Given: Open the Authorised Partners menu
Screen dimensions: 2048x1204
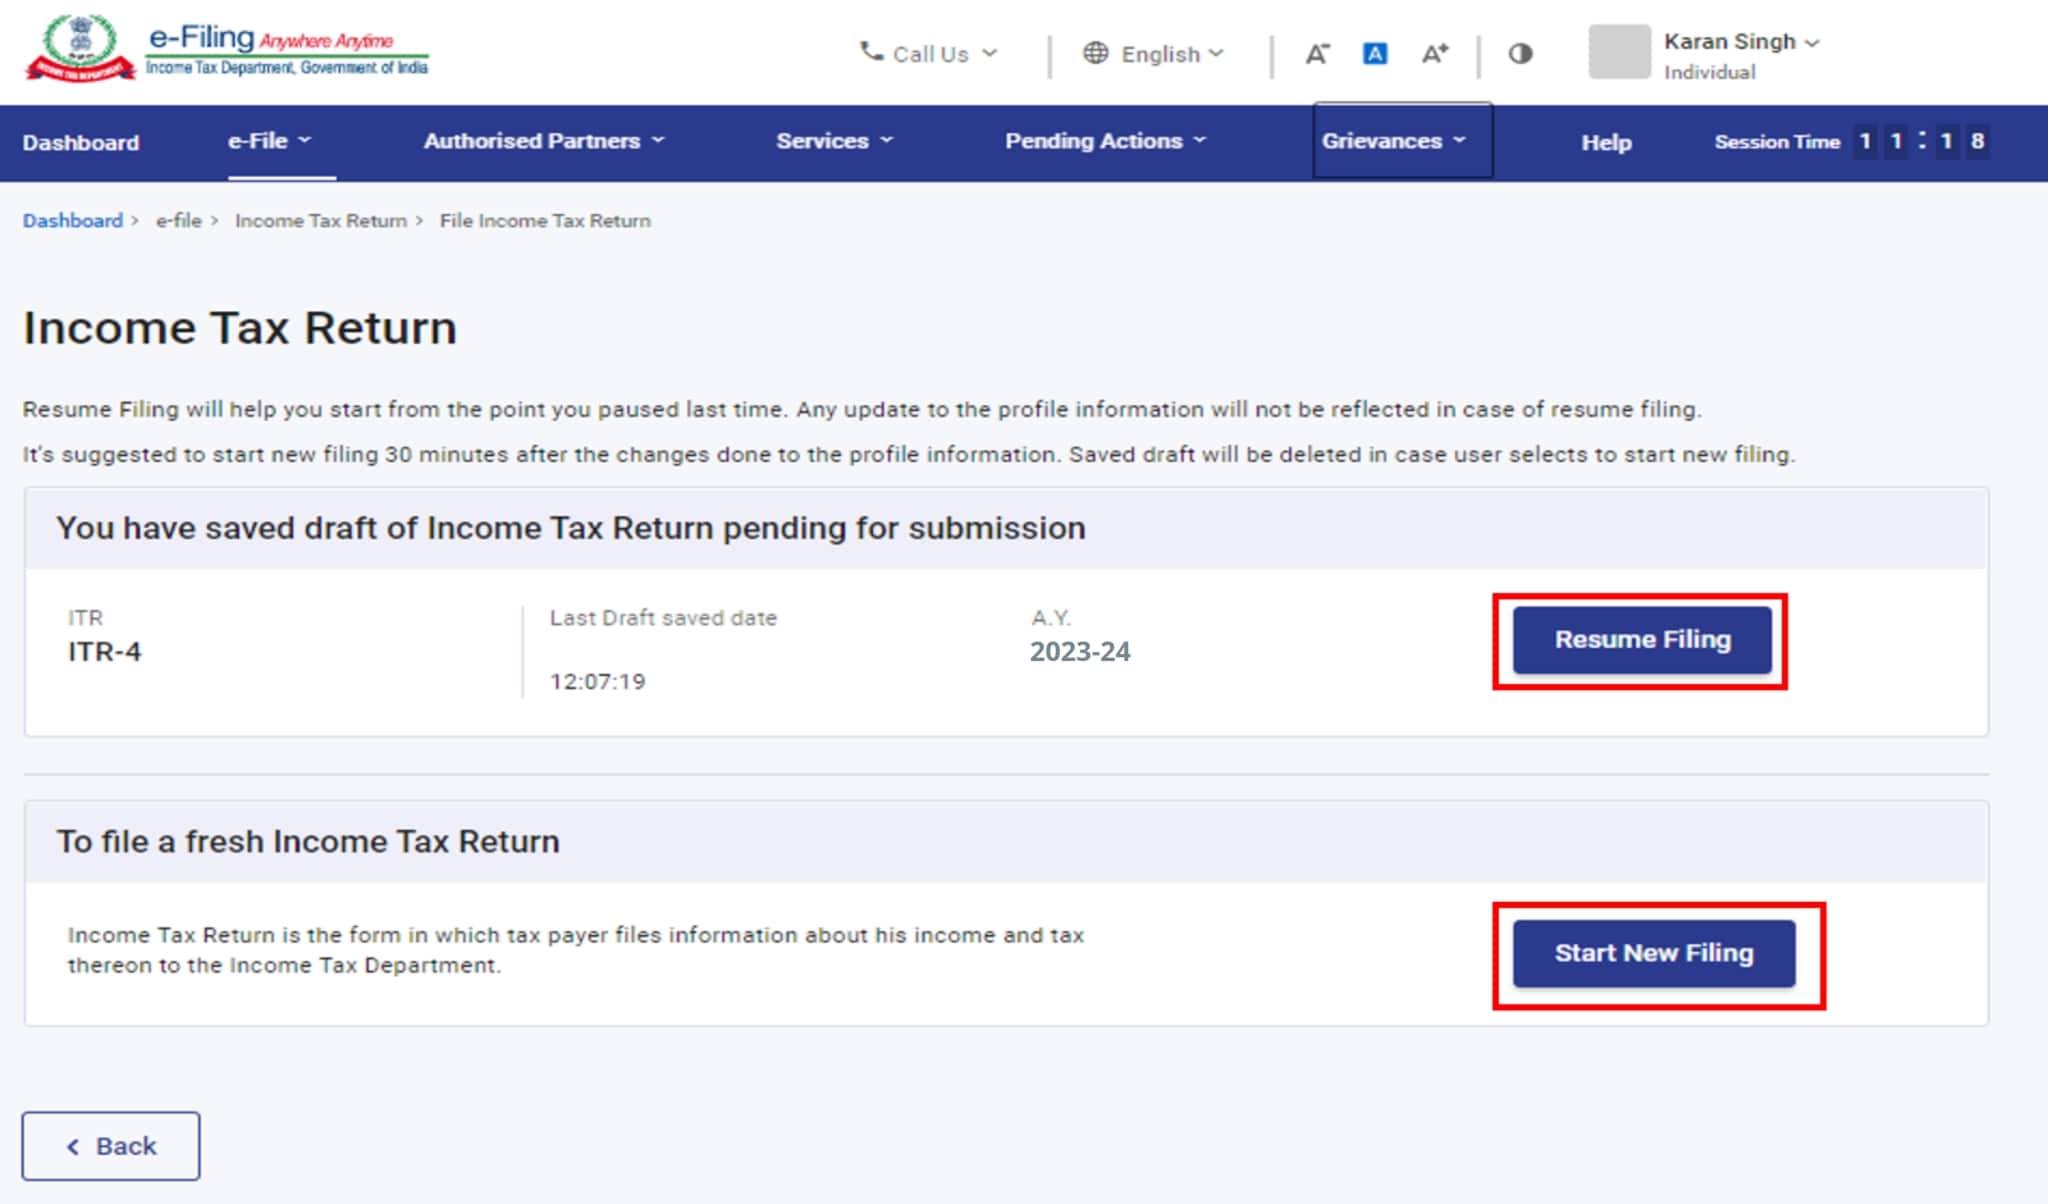Looking at the screenshot, I should pos(543,141).
